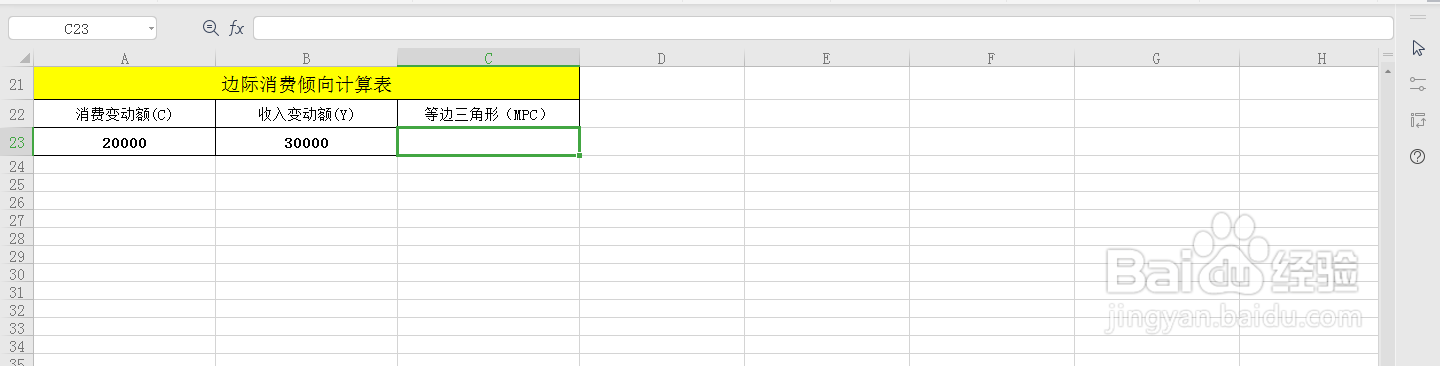Screen dimensions: 1440x366
Task: Click the vertical scrollbar up arrow
Action: point(1387,72)
